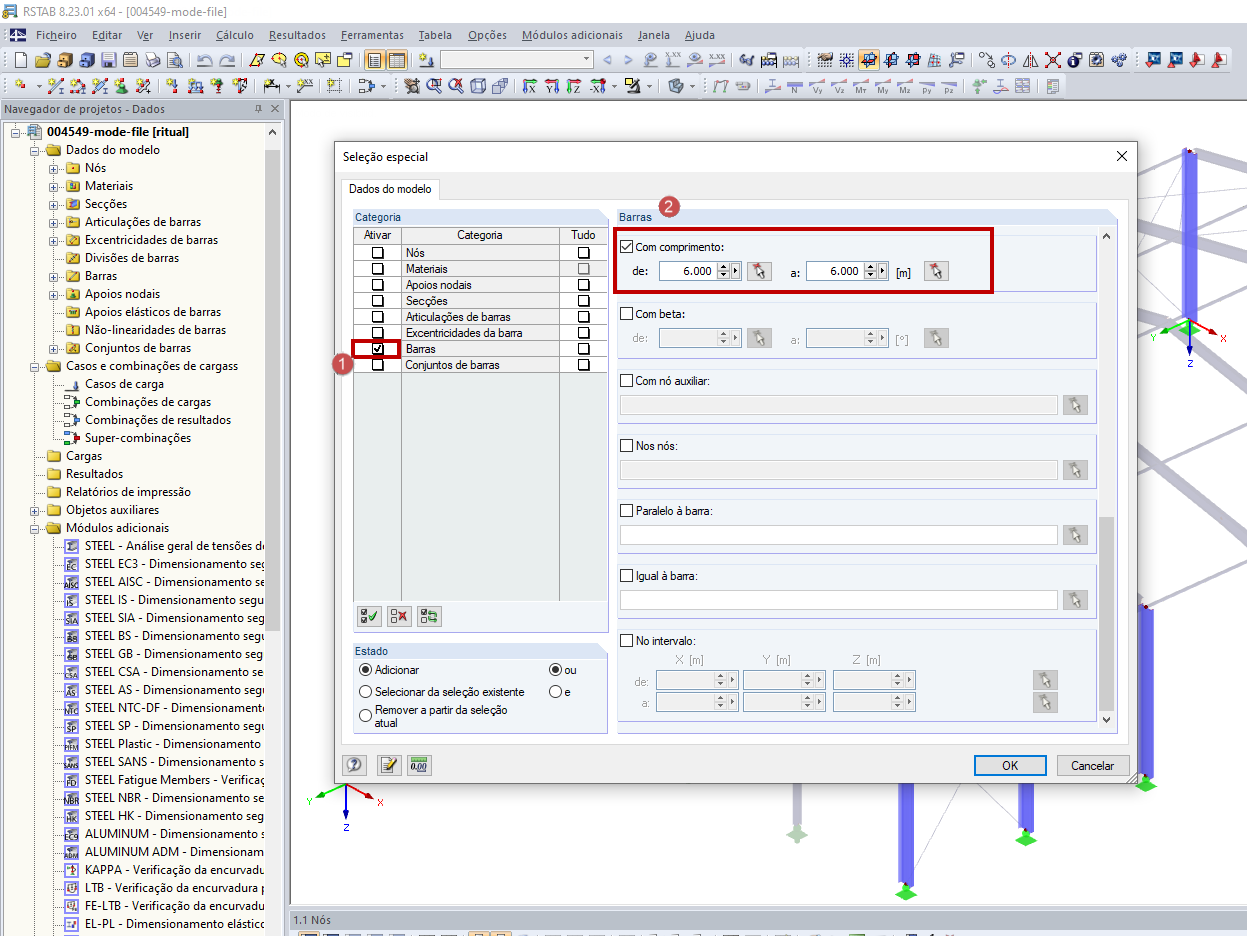Click the Deselect all categories icon

tap(399, 616)
